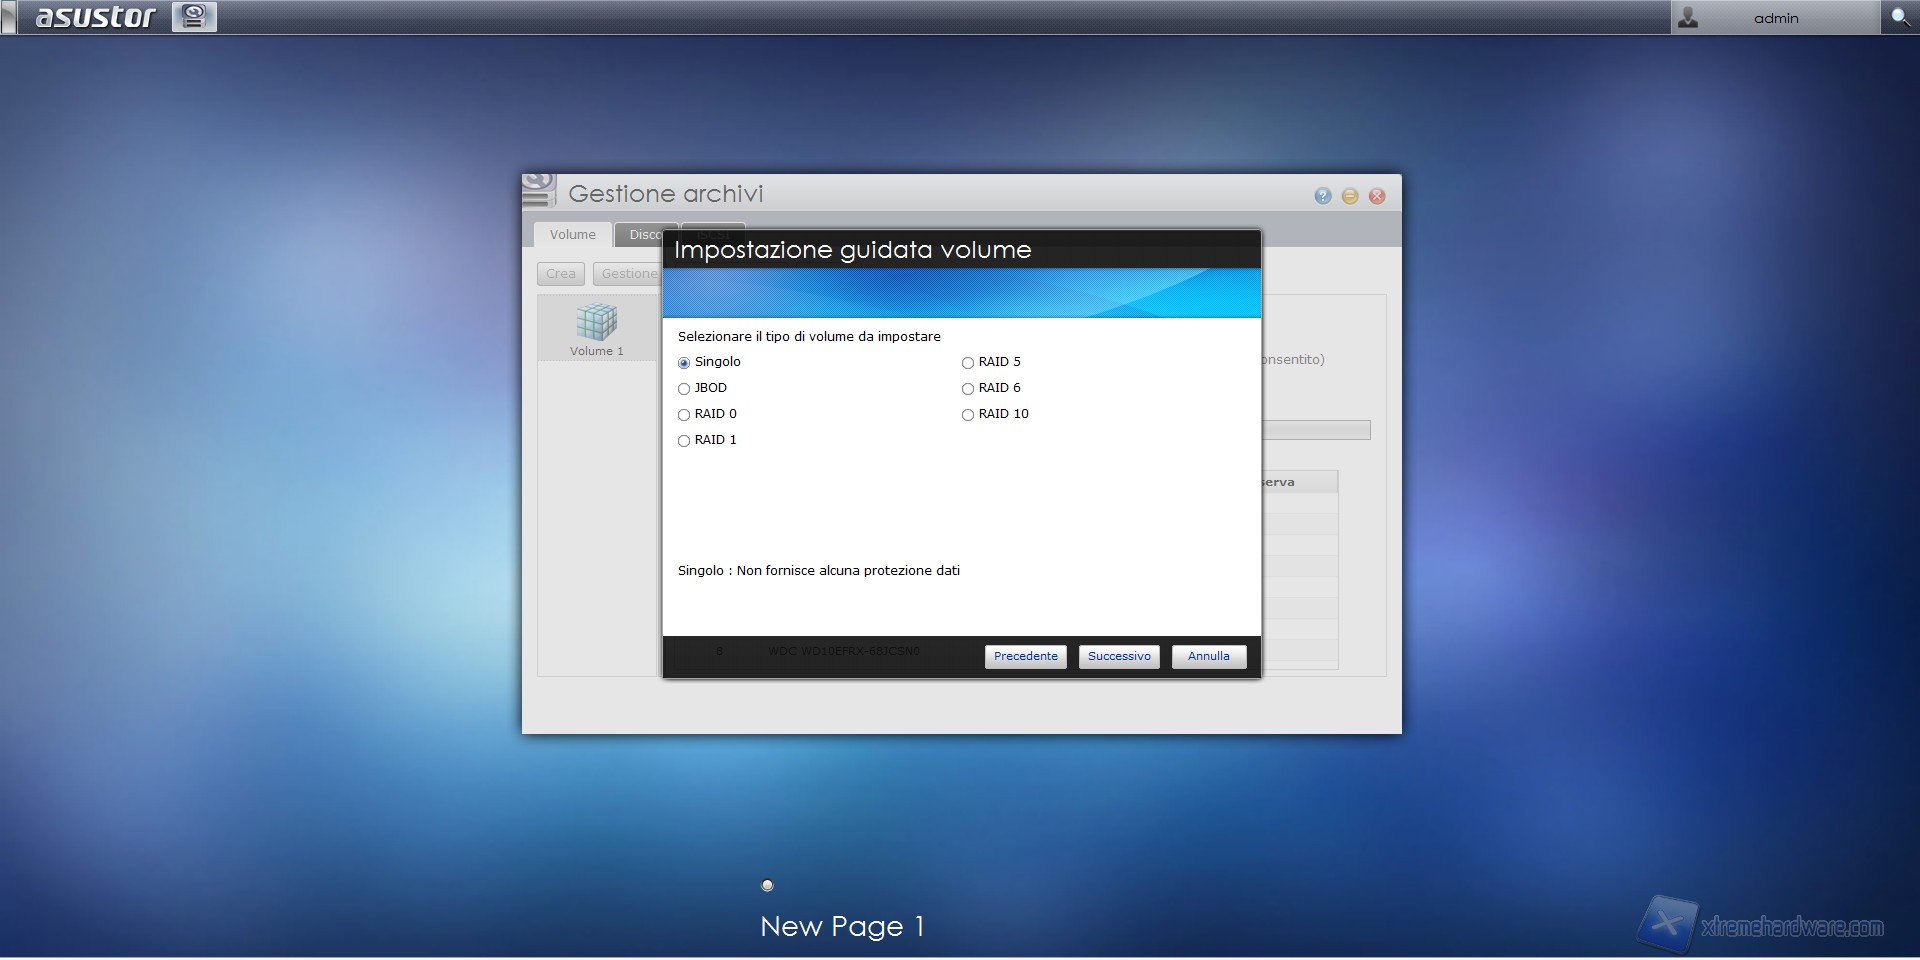Click the admin user avatar icon
This screenshot has width=1920, height=960.
pos(1688,18)
